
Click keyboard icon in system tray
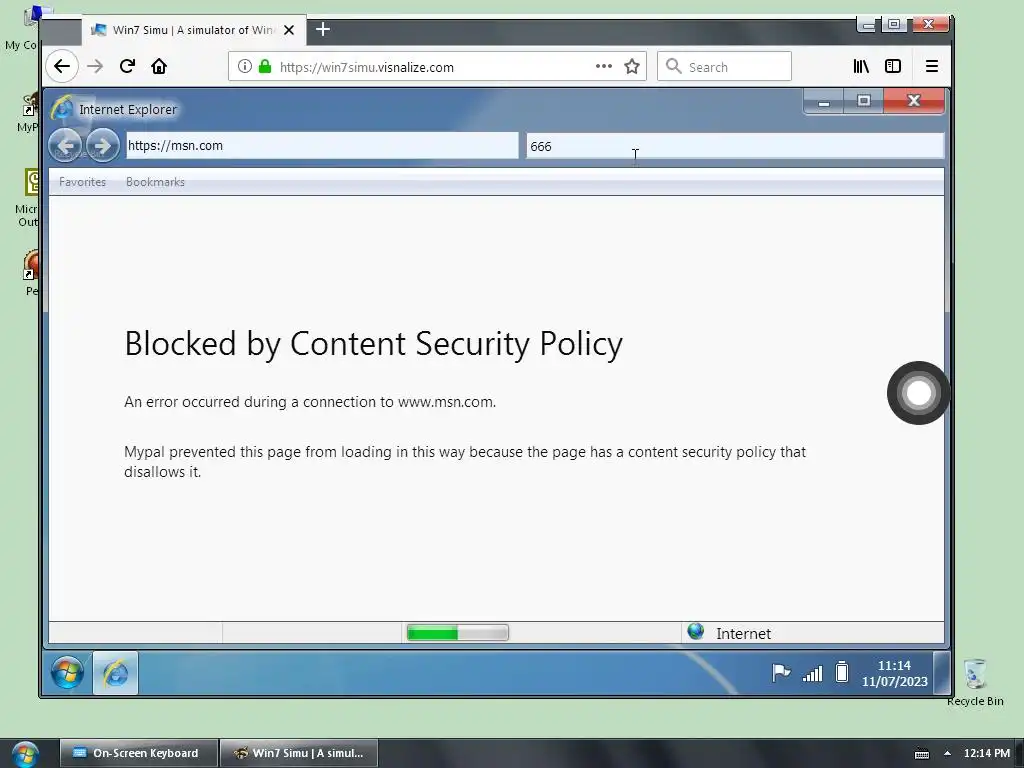[x=921, y=754]
